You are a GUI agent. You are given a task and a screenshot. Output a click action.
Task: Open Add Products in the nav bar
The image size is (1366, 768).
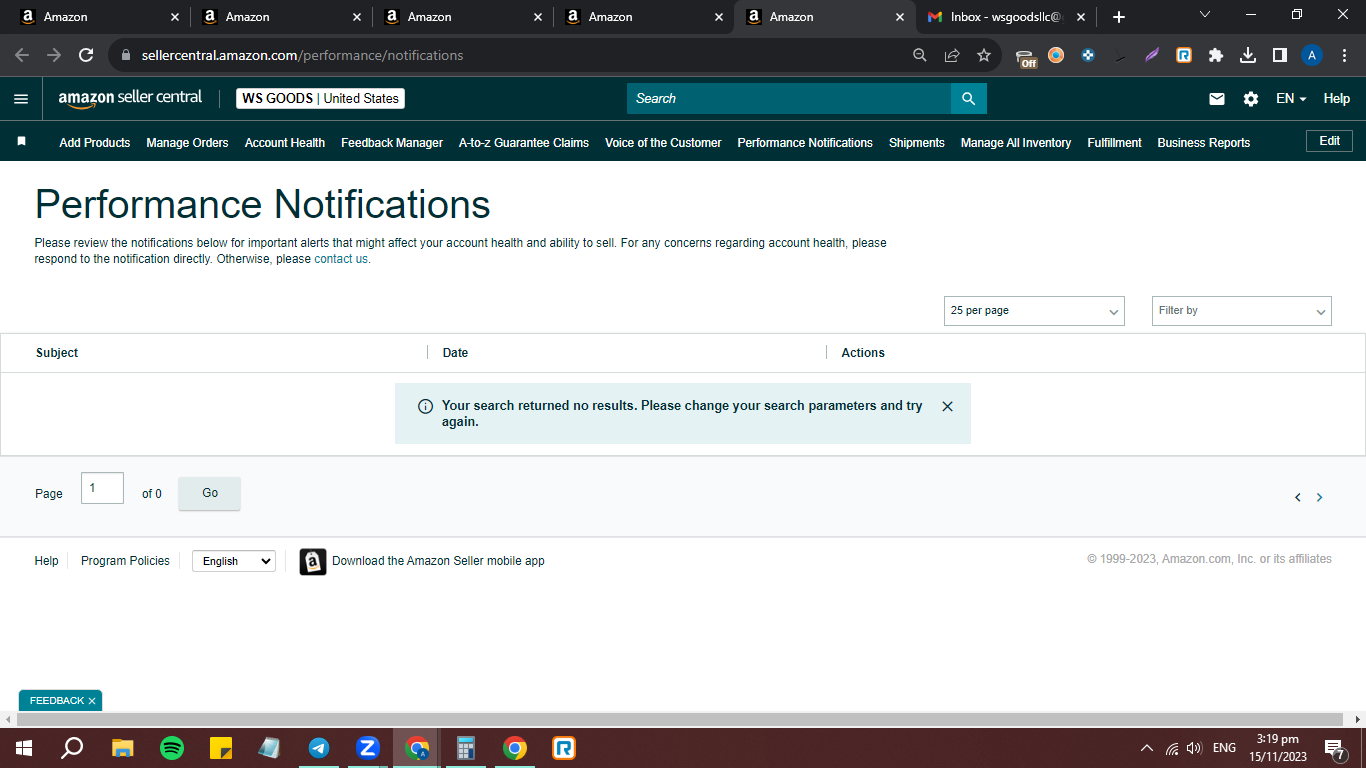click(x=95, y=143)
